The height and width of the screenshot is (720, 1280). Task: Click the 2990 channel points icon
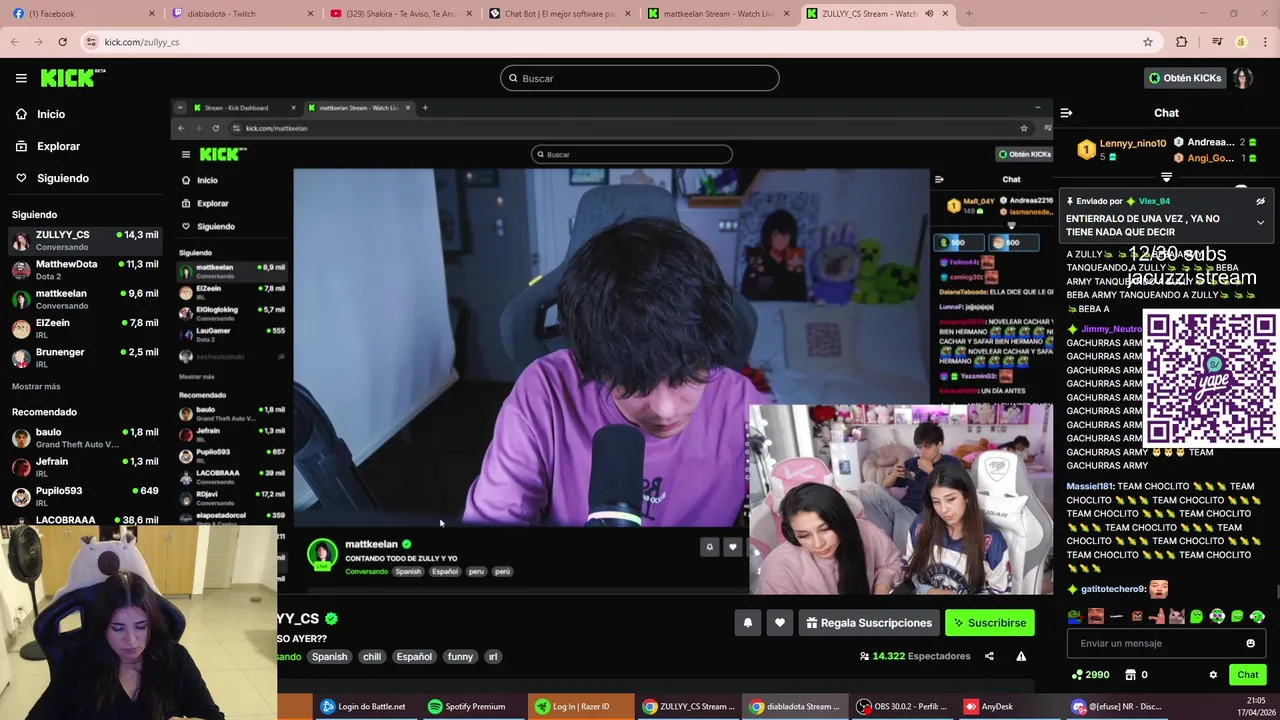pyautogui.click(x=1076, y=675)
